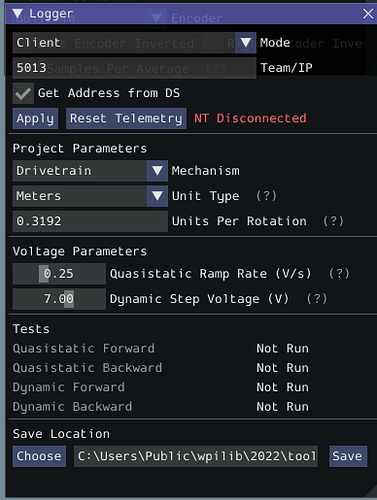This screenshot has width=377, height=500.
Task: Click Reset Telemetry button
Action: point(126,118)
